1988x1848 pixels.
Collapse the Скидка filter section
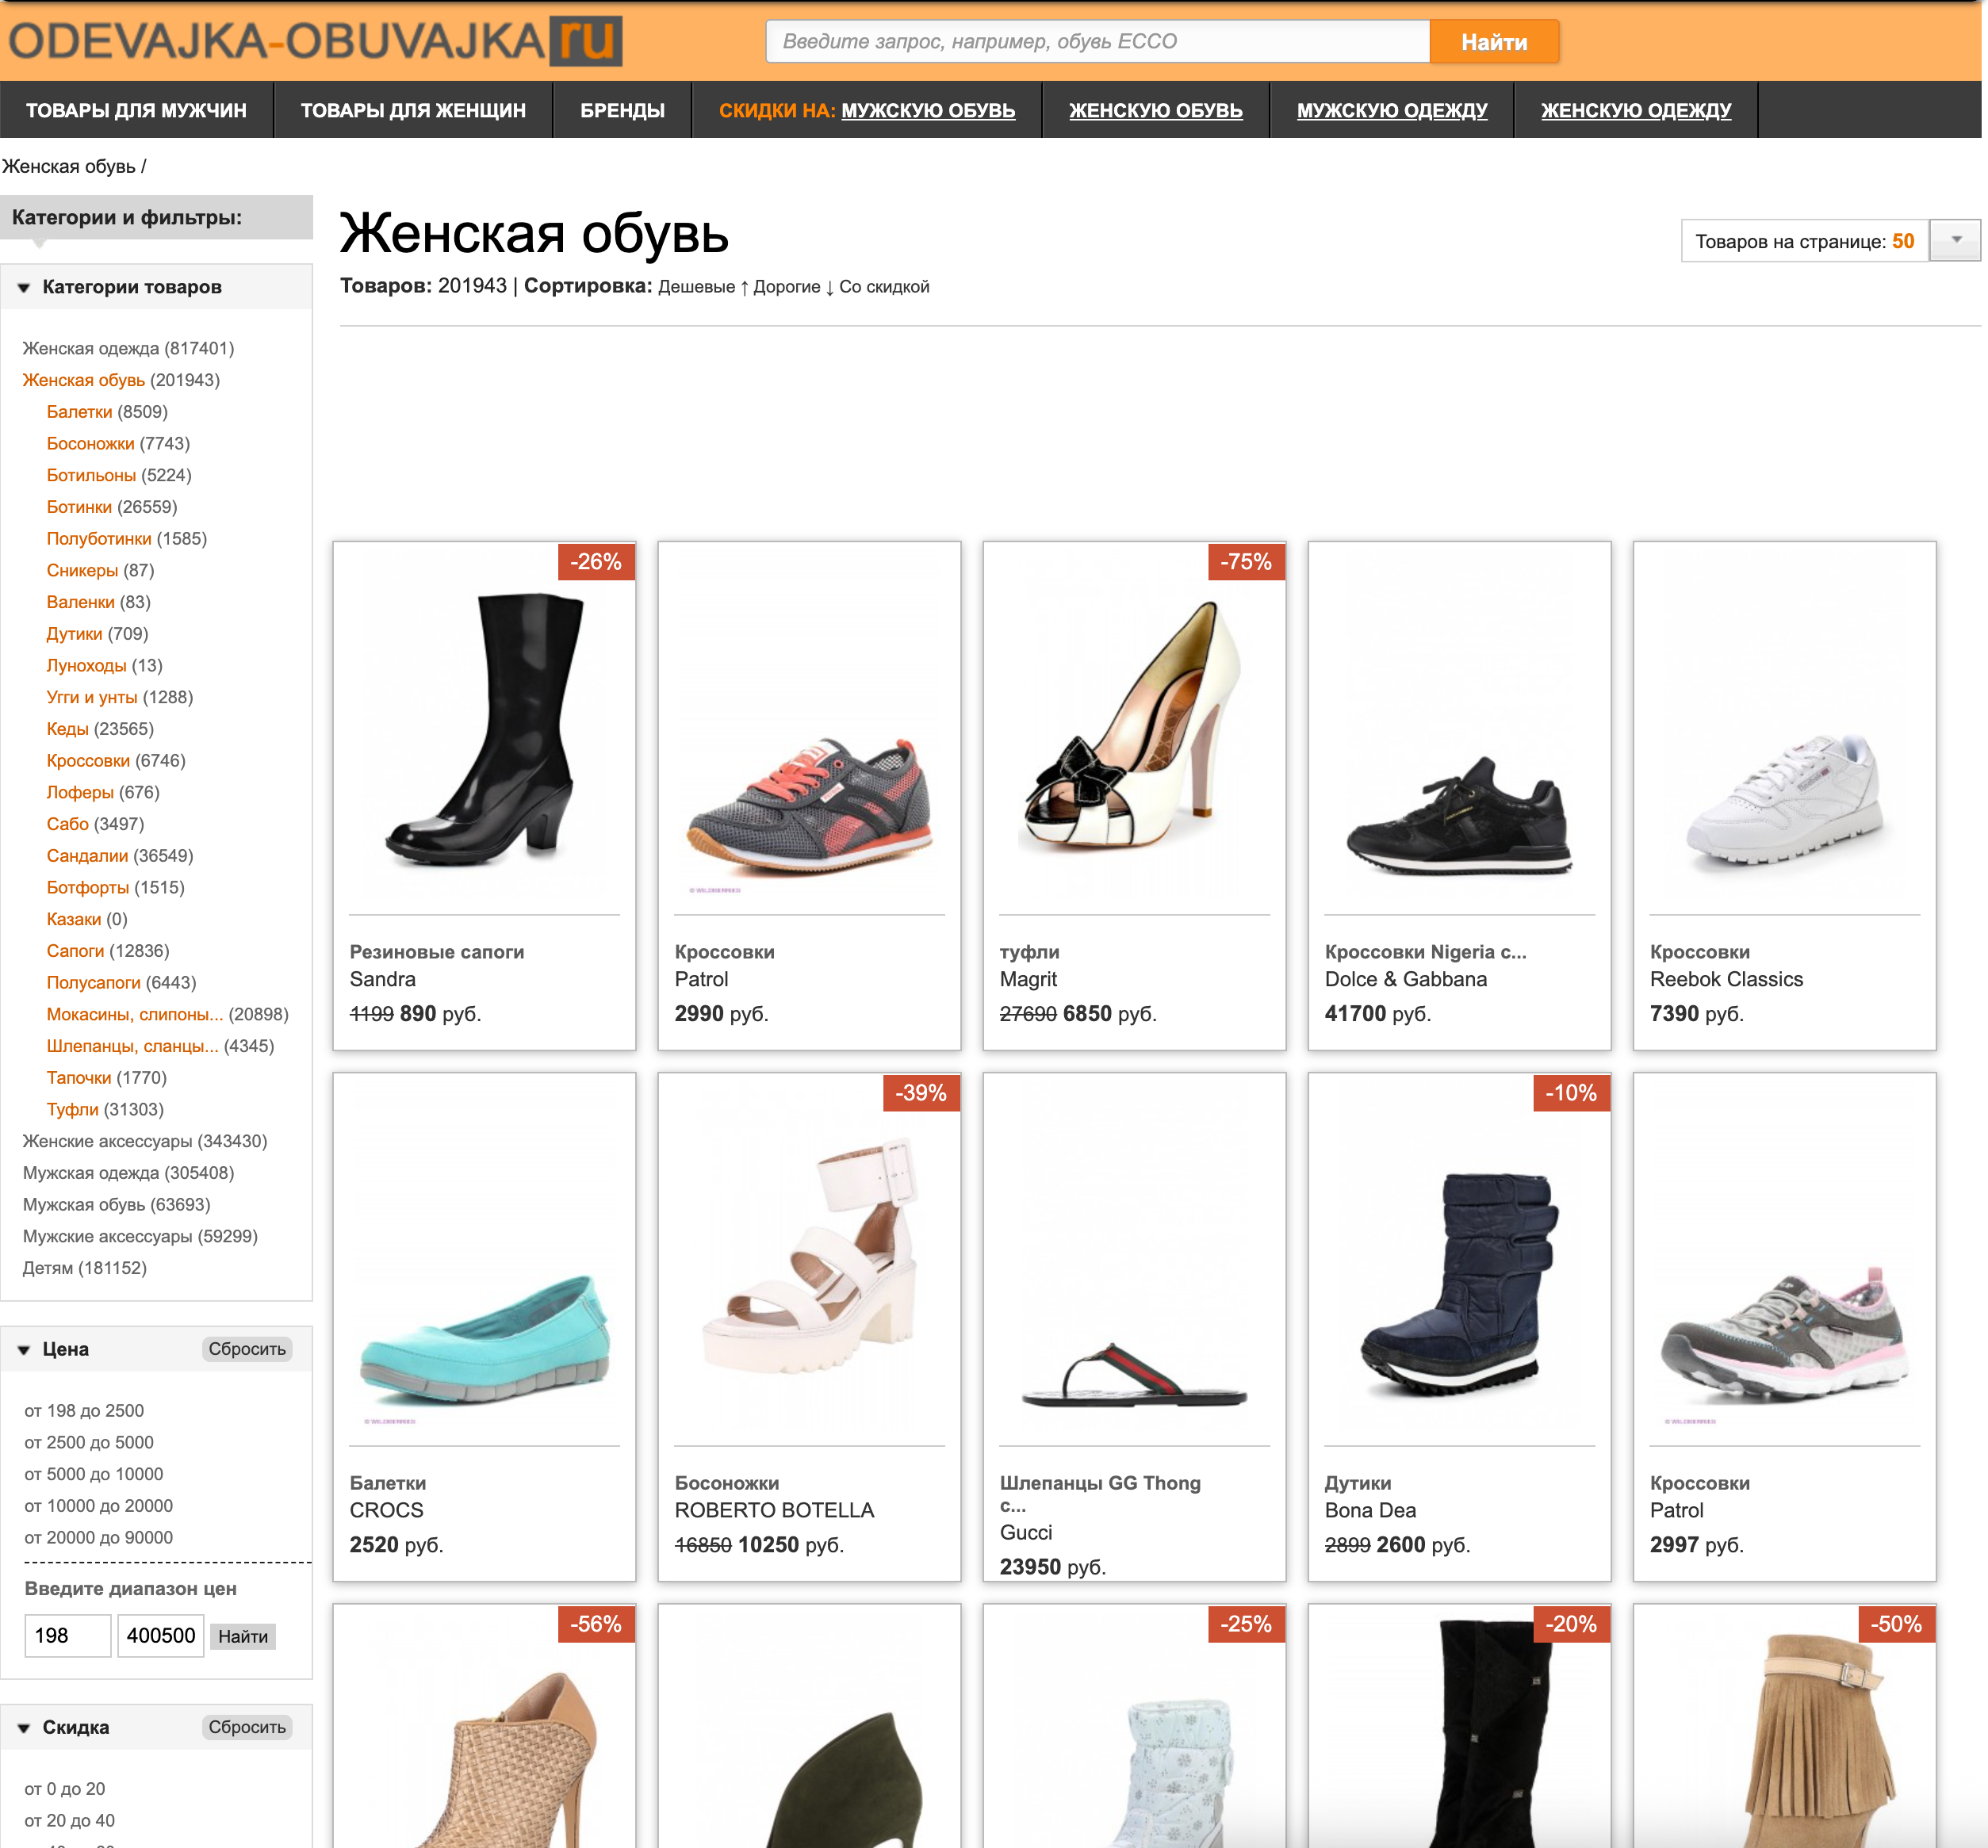pos(24,1728)
